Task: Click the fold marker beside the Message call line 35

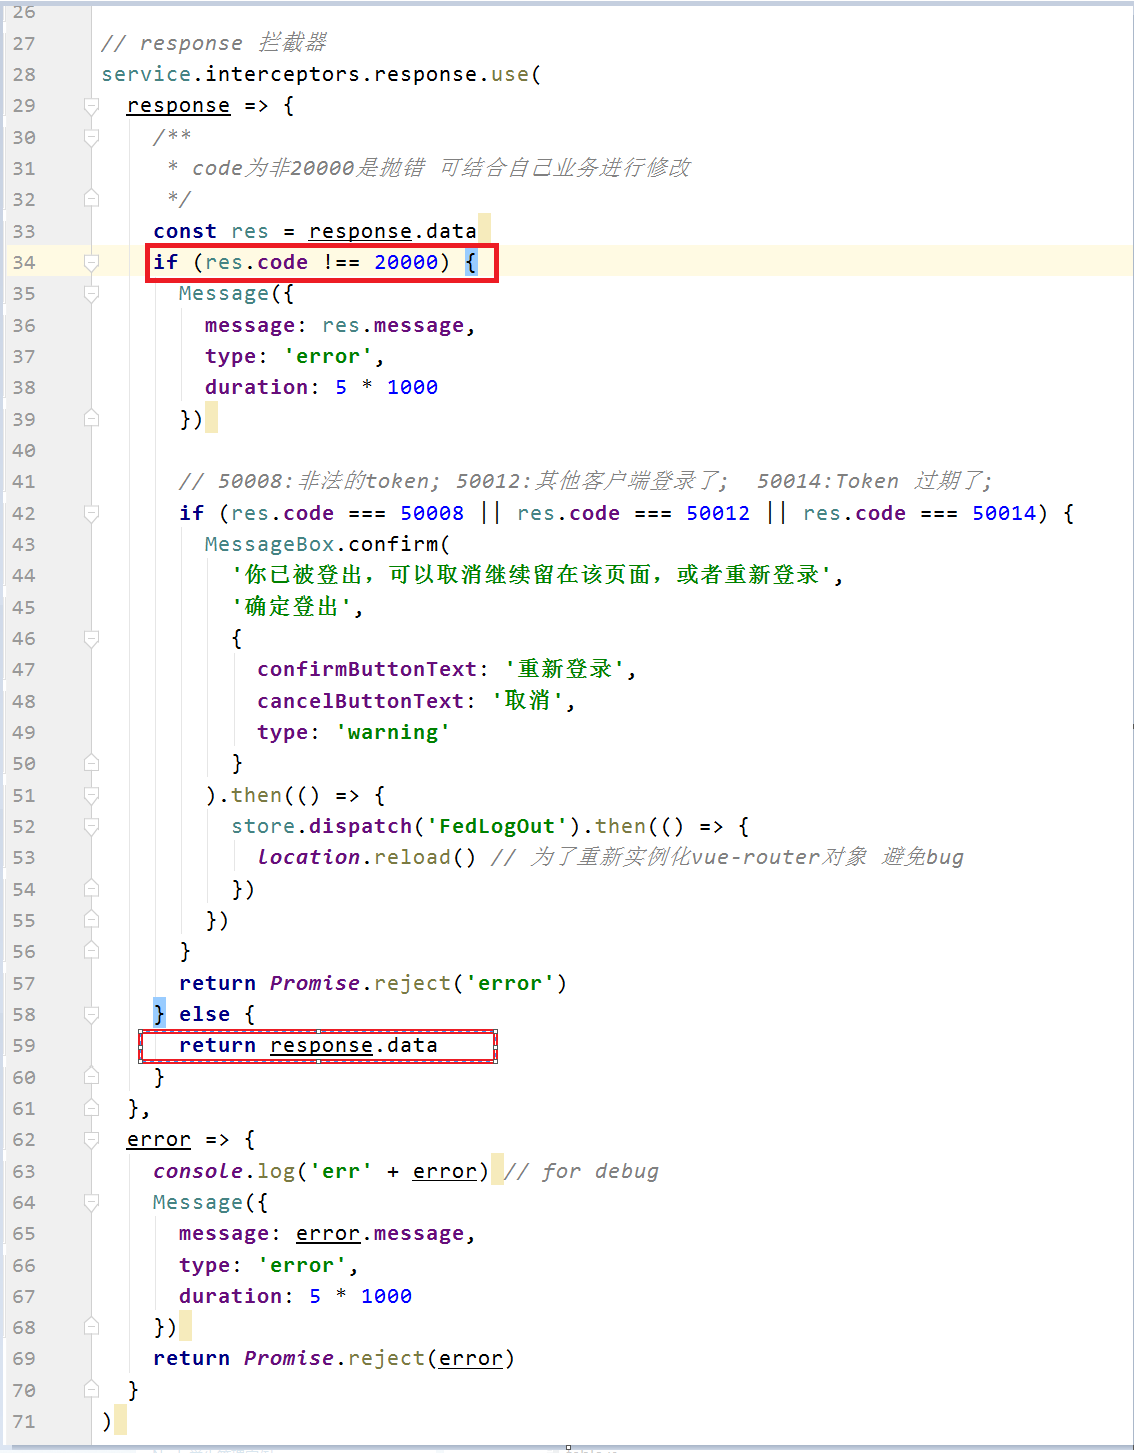Action: pyautogui.click(x=91, y=293)
